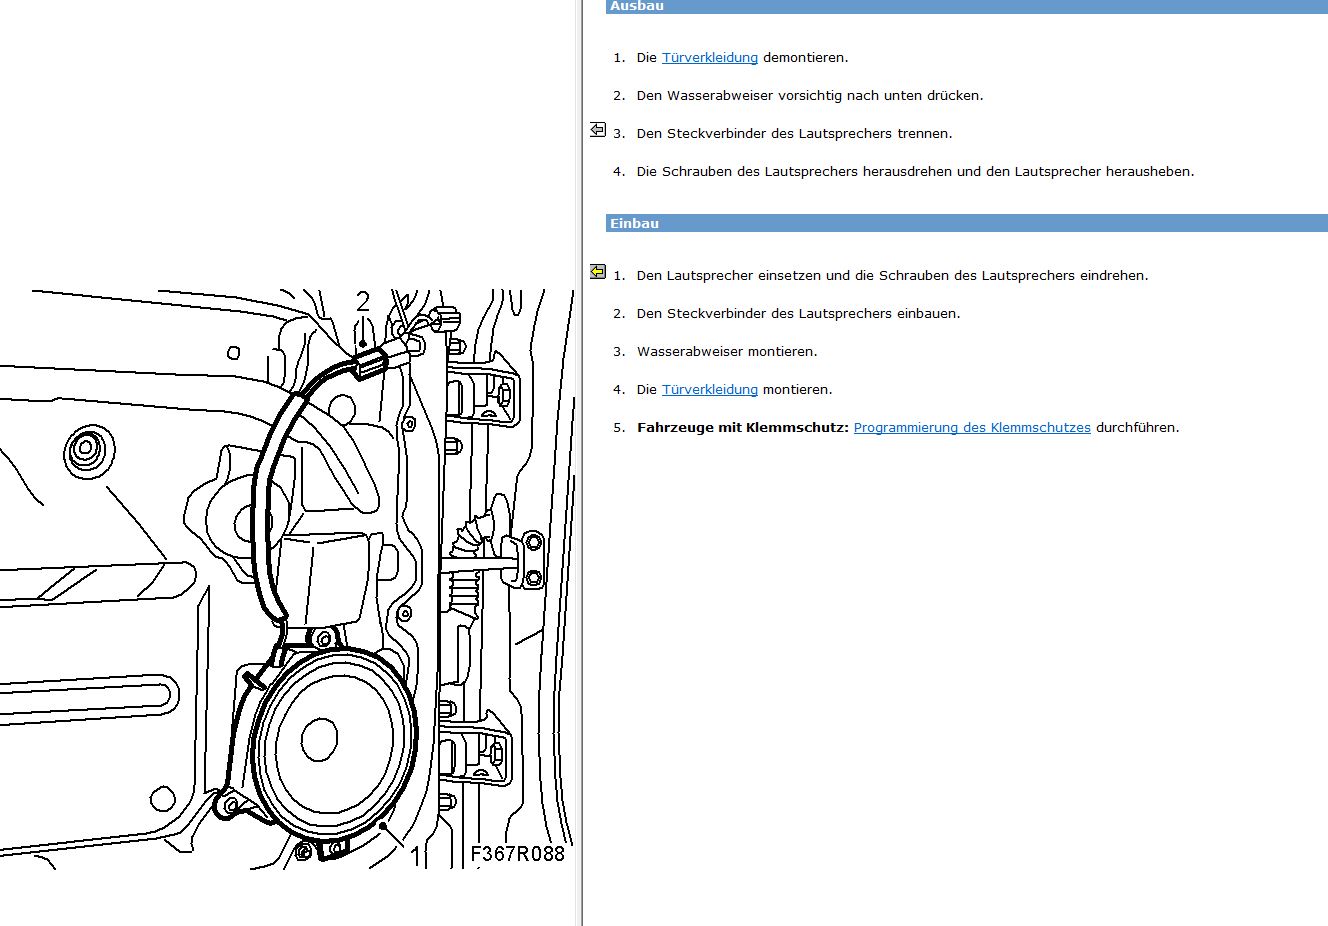Open the Türverkleidung link in Ausbau step 1
The image size is (1328, 926).
tap(710, 58)
